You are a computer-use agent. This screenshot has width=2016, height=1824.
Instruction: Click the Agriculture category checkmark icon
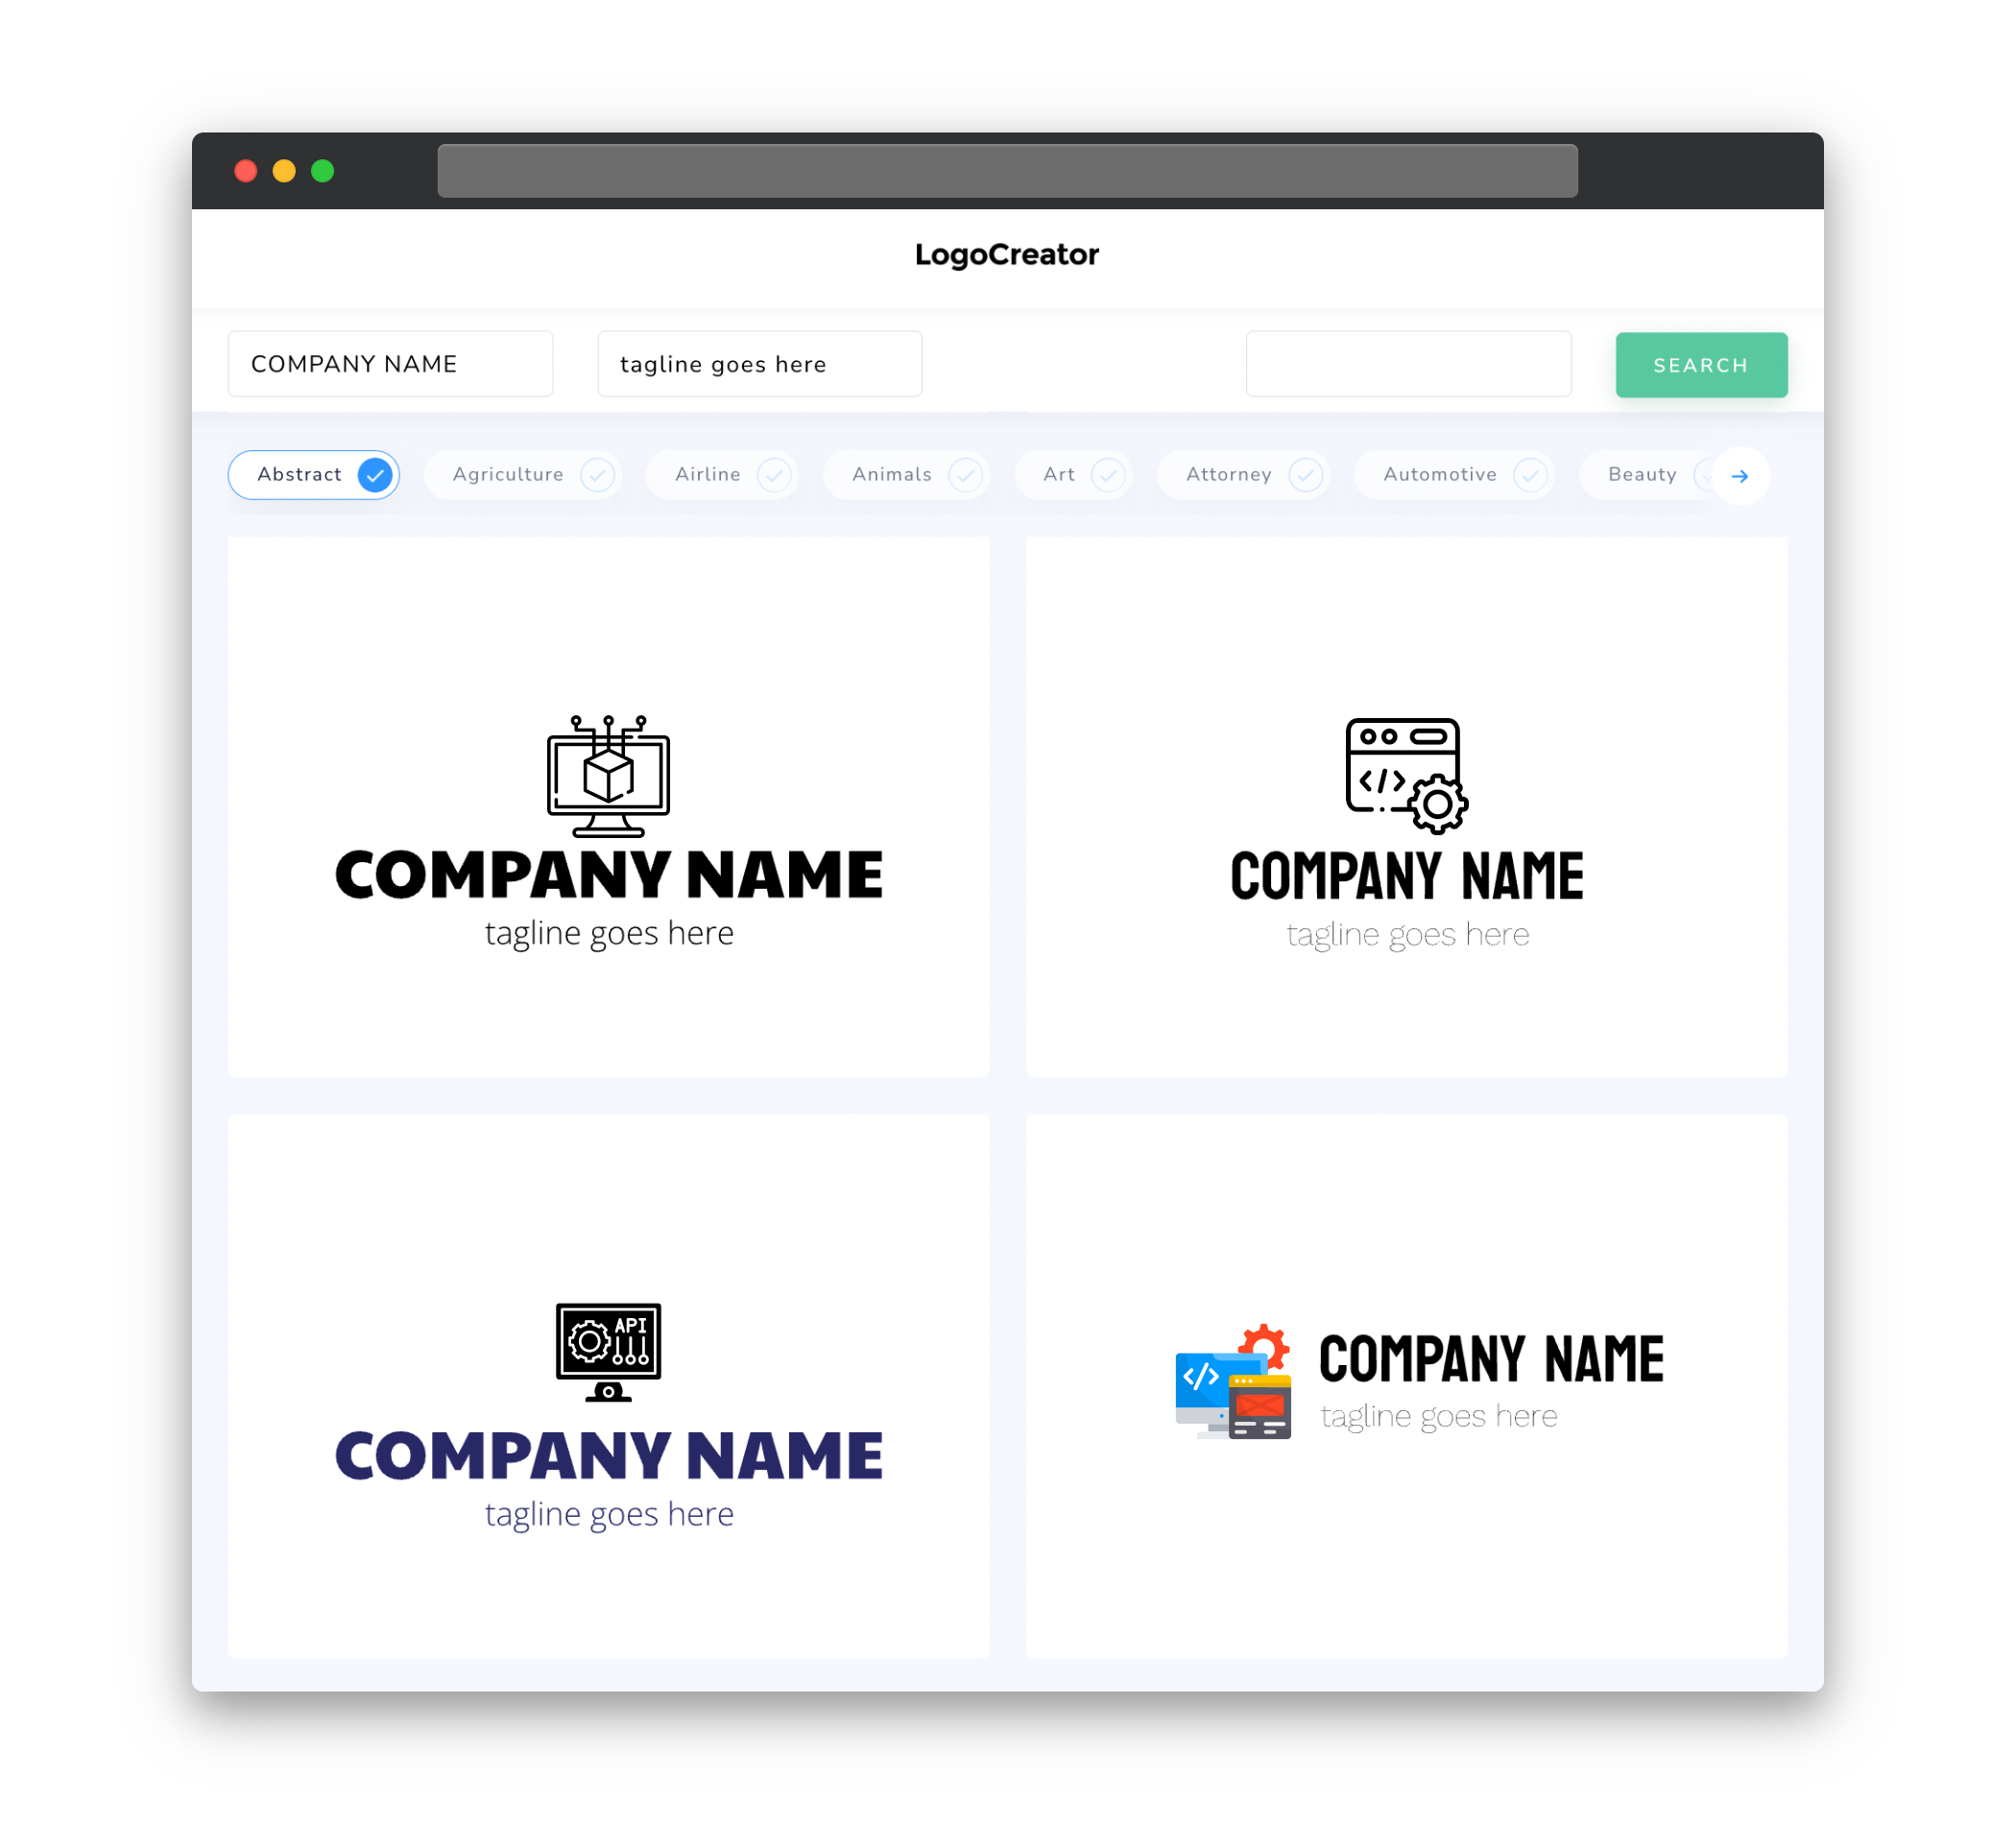coord(597,474)
